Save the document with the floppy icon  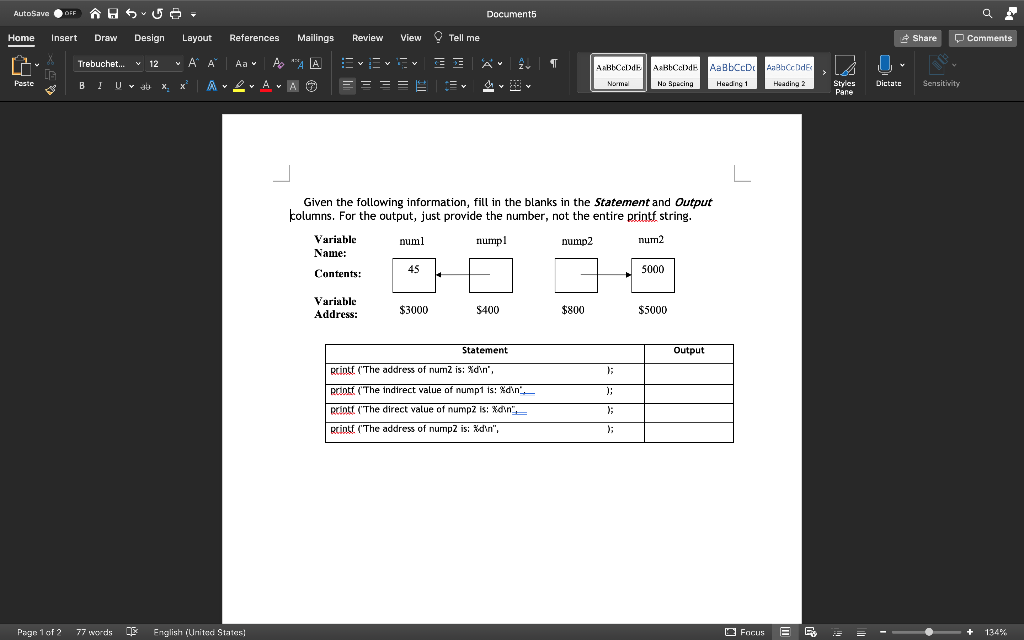point(113,13)
